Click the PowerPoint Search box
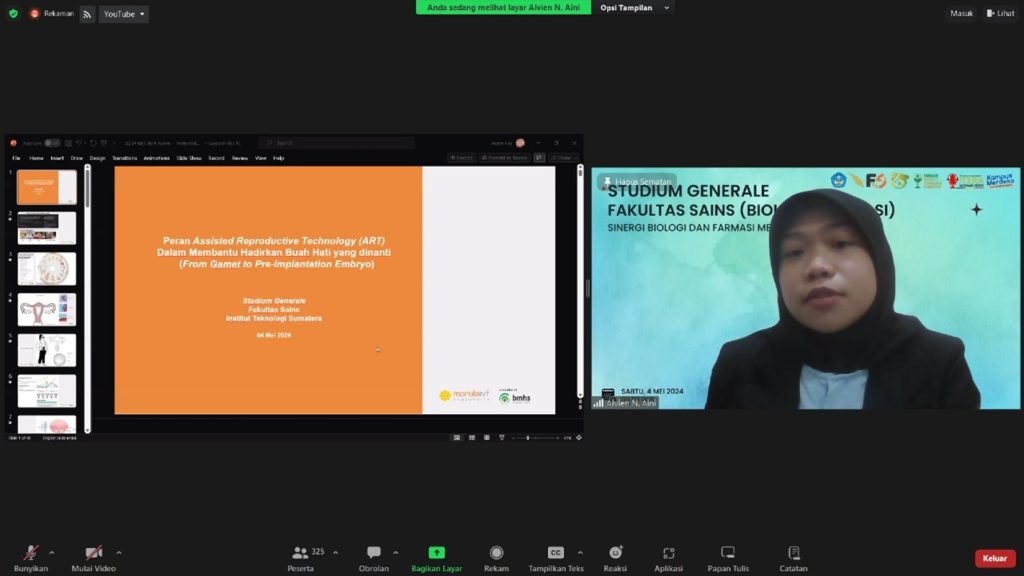This screenshot has height=576, width=1024. point(337,142)
